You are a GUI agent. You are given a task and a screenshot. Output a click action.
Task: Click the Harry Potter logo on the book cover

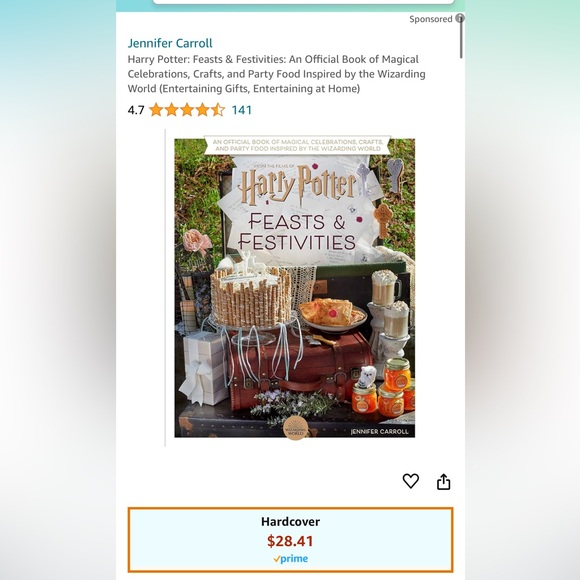pos(298,184)
